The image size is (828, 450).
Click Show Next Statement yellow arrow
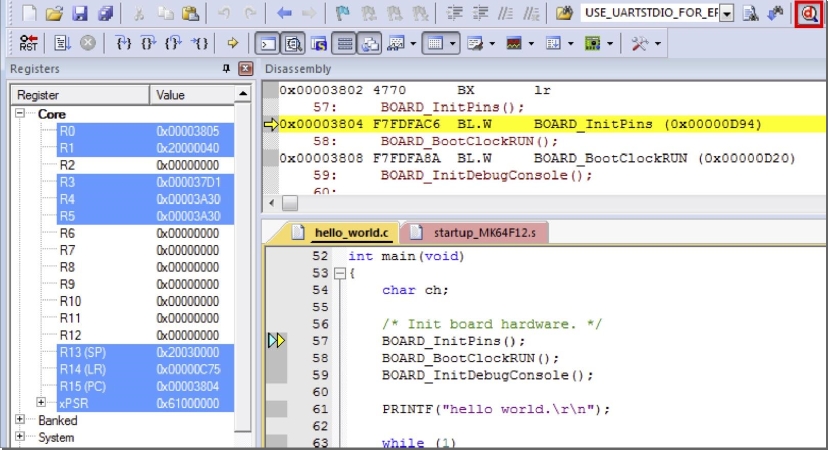point(233,44)
